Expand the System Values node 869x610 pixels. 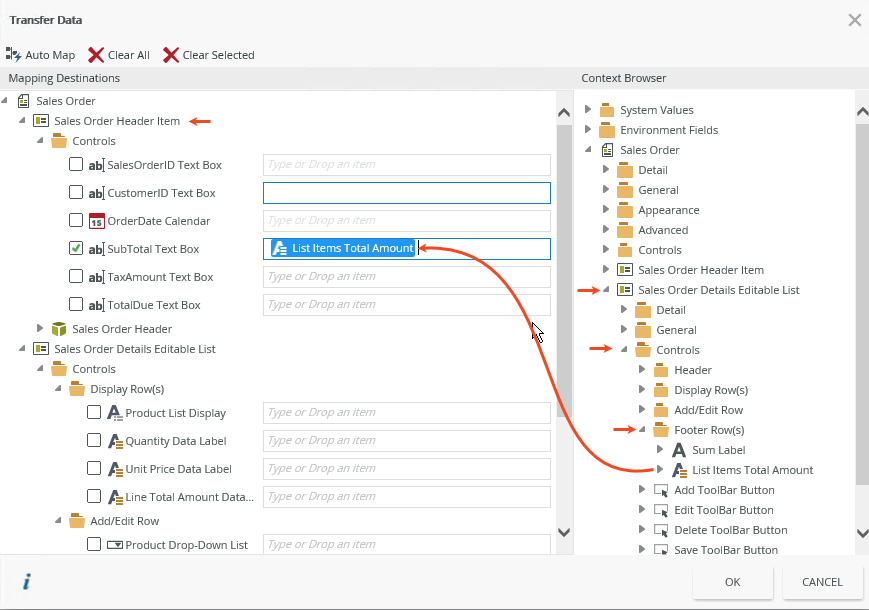588,110
